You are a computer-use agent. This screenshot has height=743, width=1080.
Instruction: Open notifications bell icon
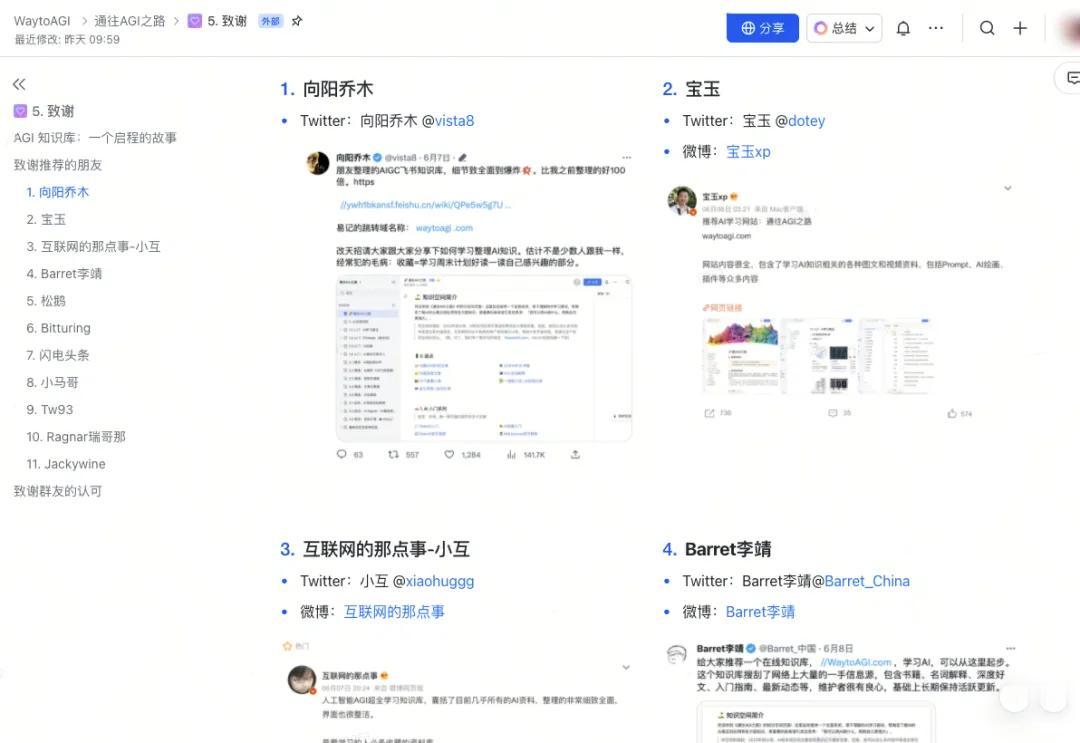point(903,28)
